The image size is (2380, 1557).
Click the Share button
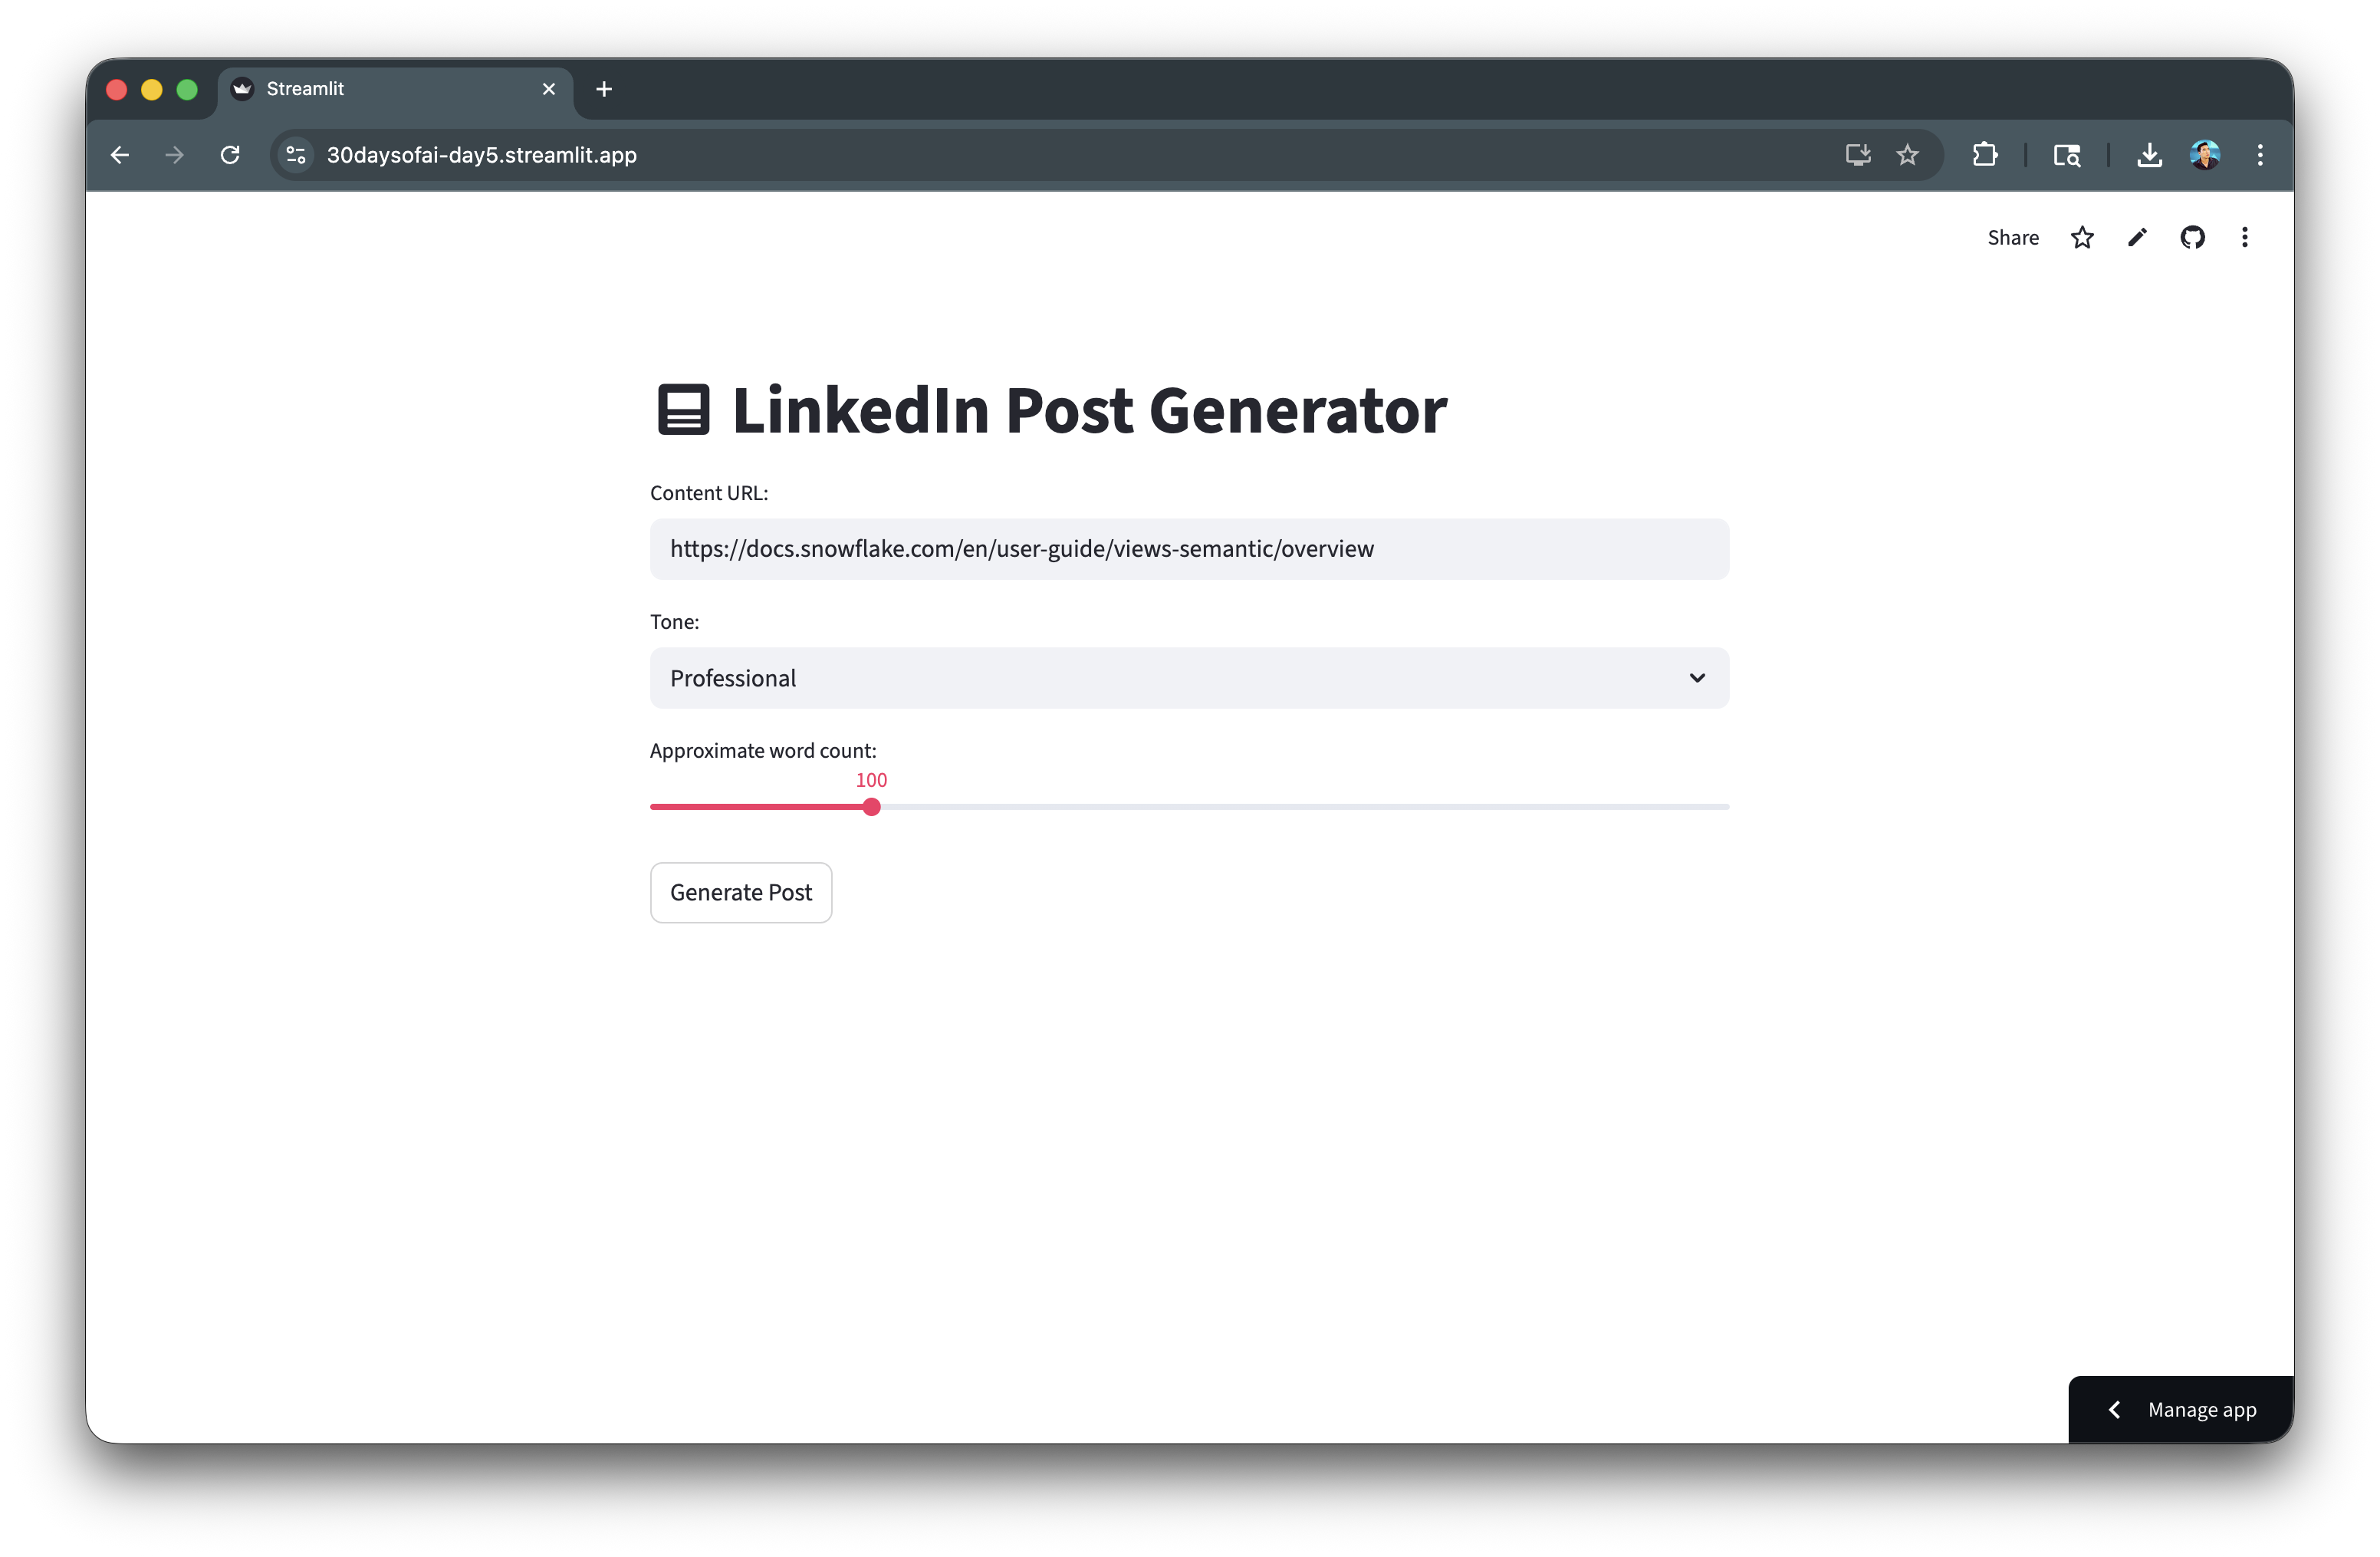(2012, 237)
